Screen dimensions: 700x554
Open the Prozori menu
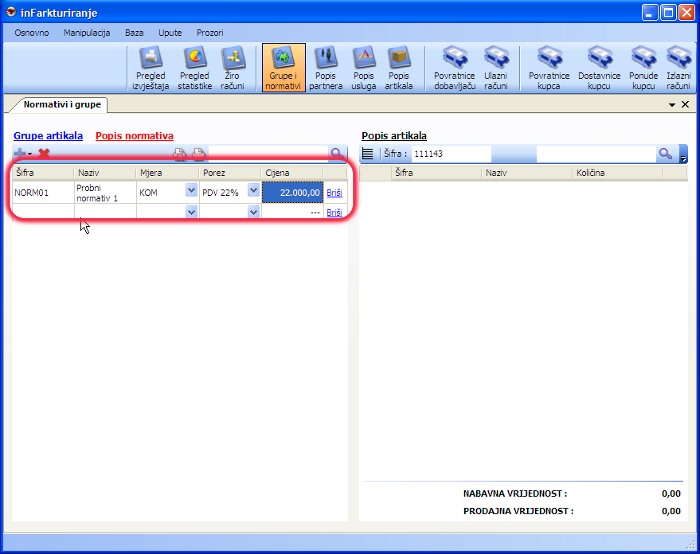click(x=209, y=33)
